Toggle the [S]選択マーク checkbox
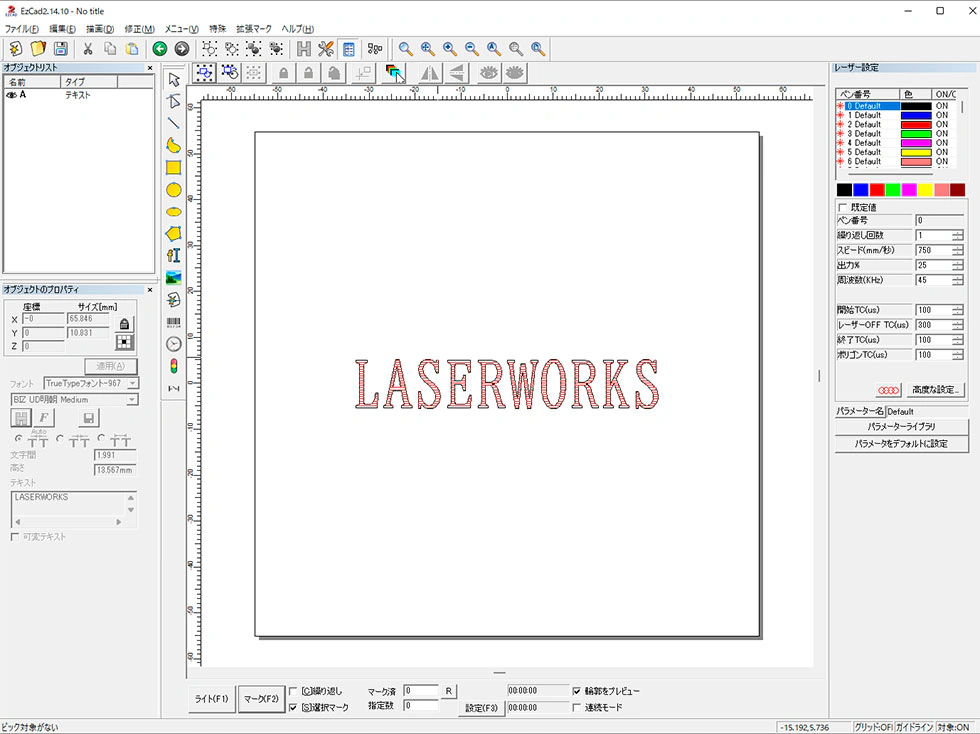The width and height of the screenshot is (980, 734). (293, 707)
